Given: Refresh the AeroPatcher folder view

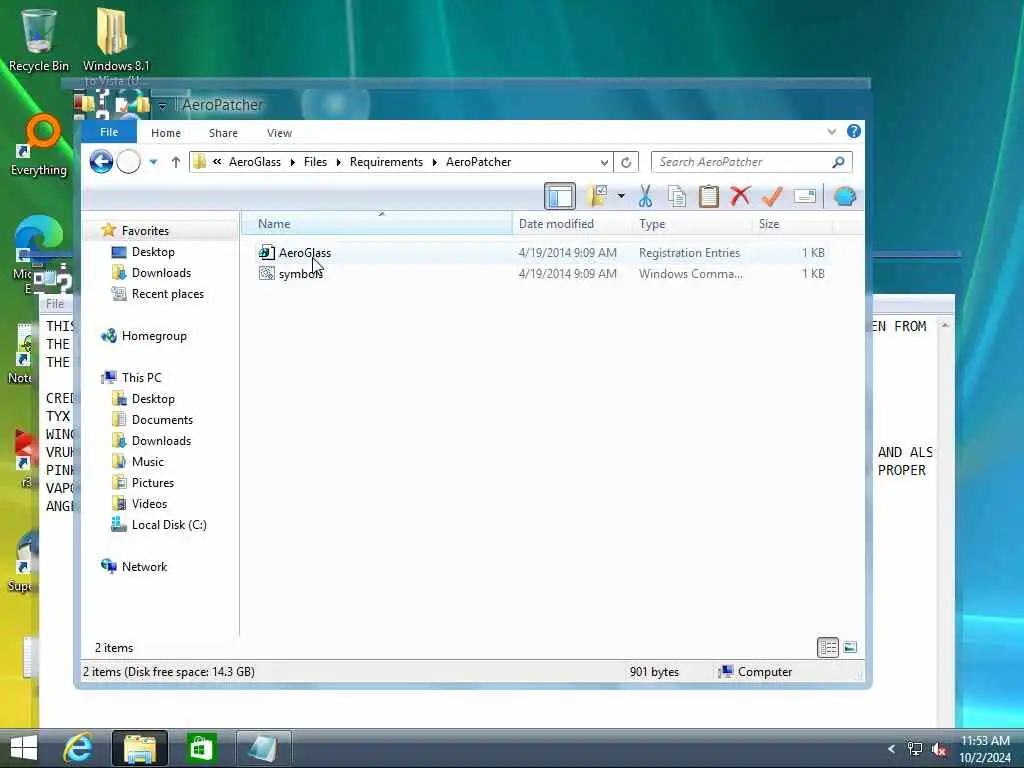Looking at the screenshot, I should pyautogui.click(x=626, y=162).
